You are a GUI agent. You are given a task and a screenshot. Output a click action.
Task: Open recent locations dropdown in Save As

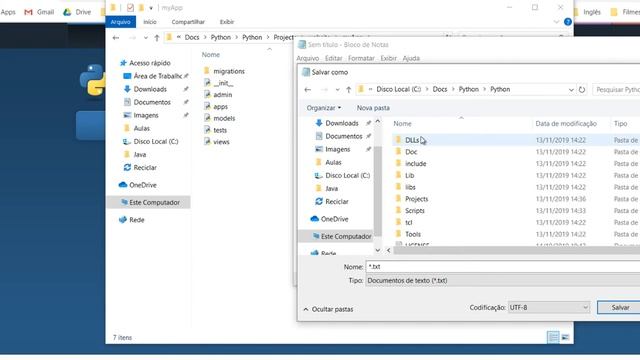(x=337, y=90)
